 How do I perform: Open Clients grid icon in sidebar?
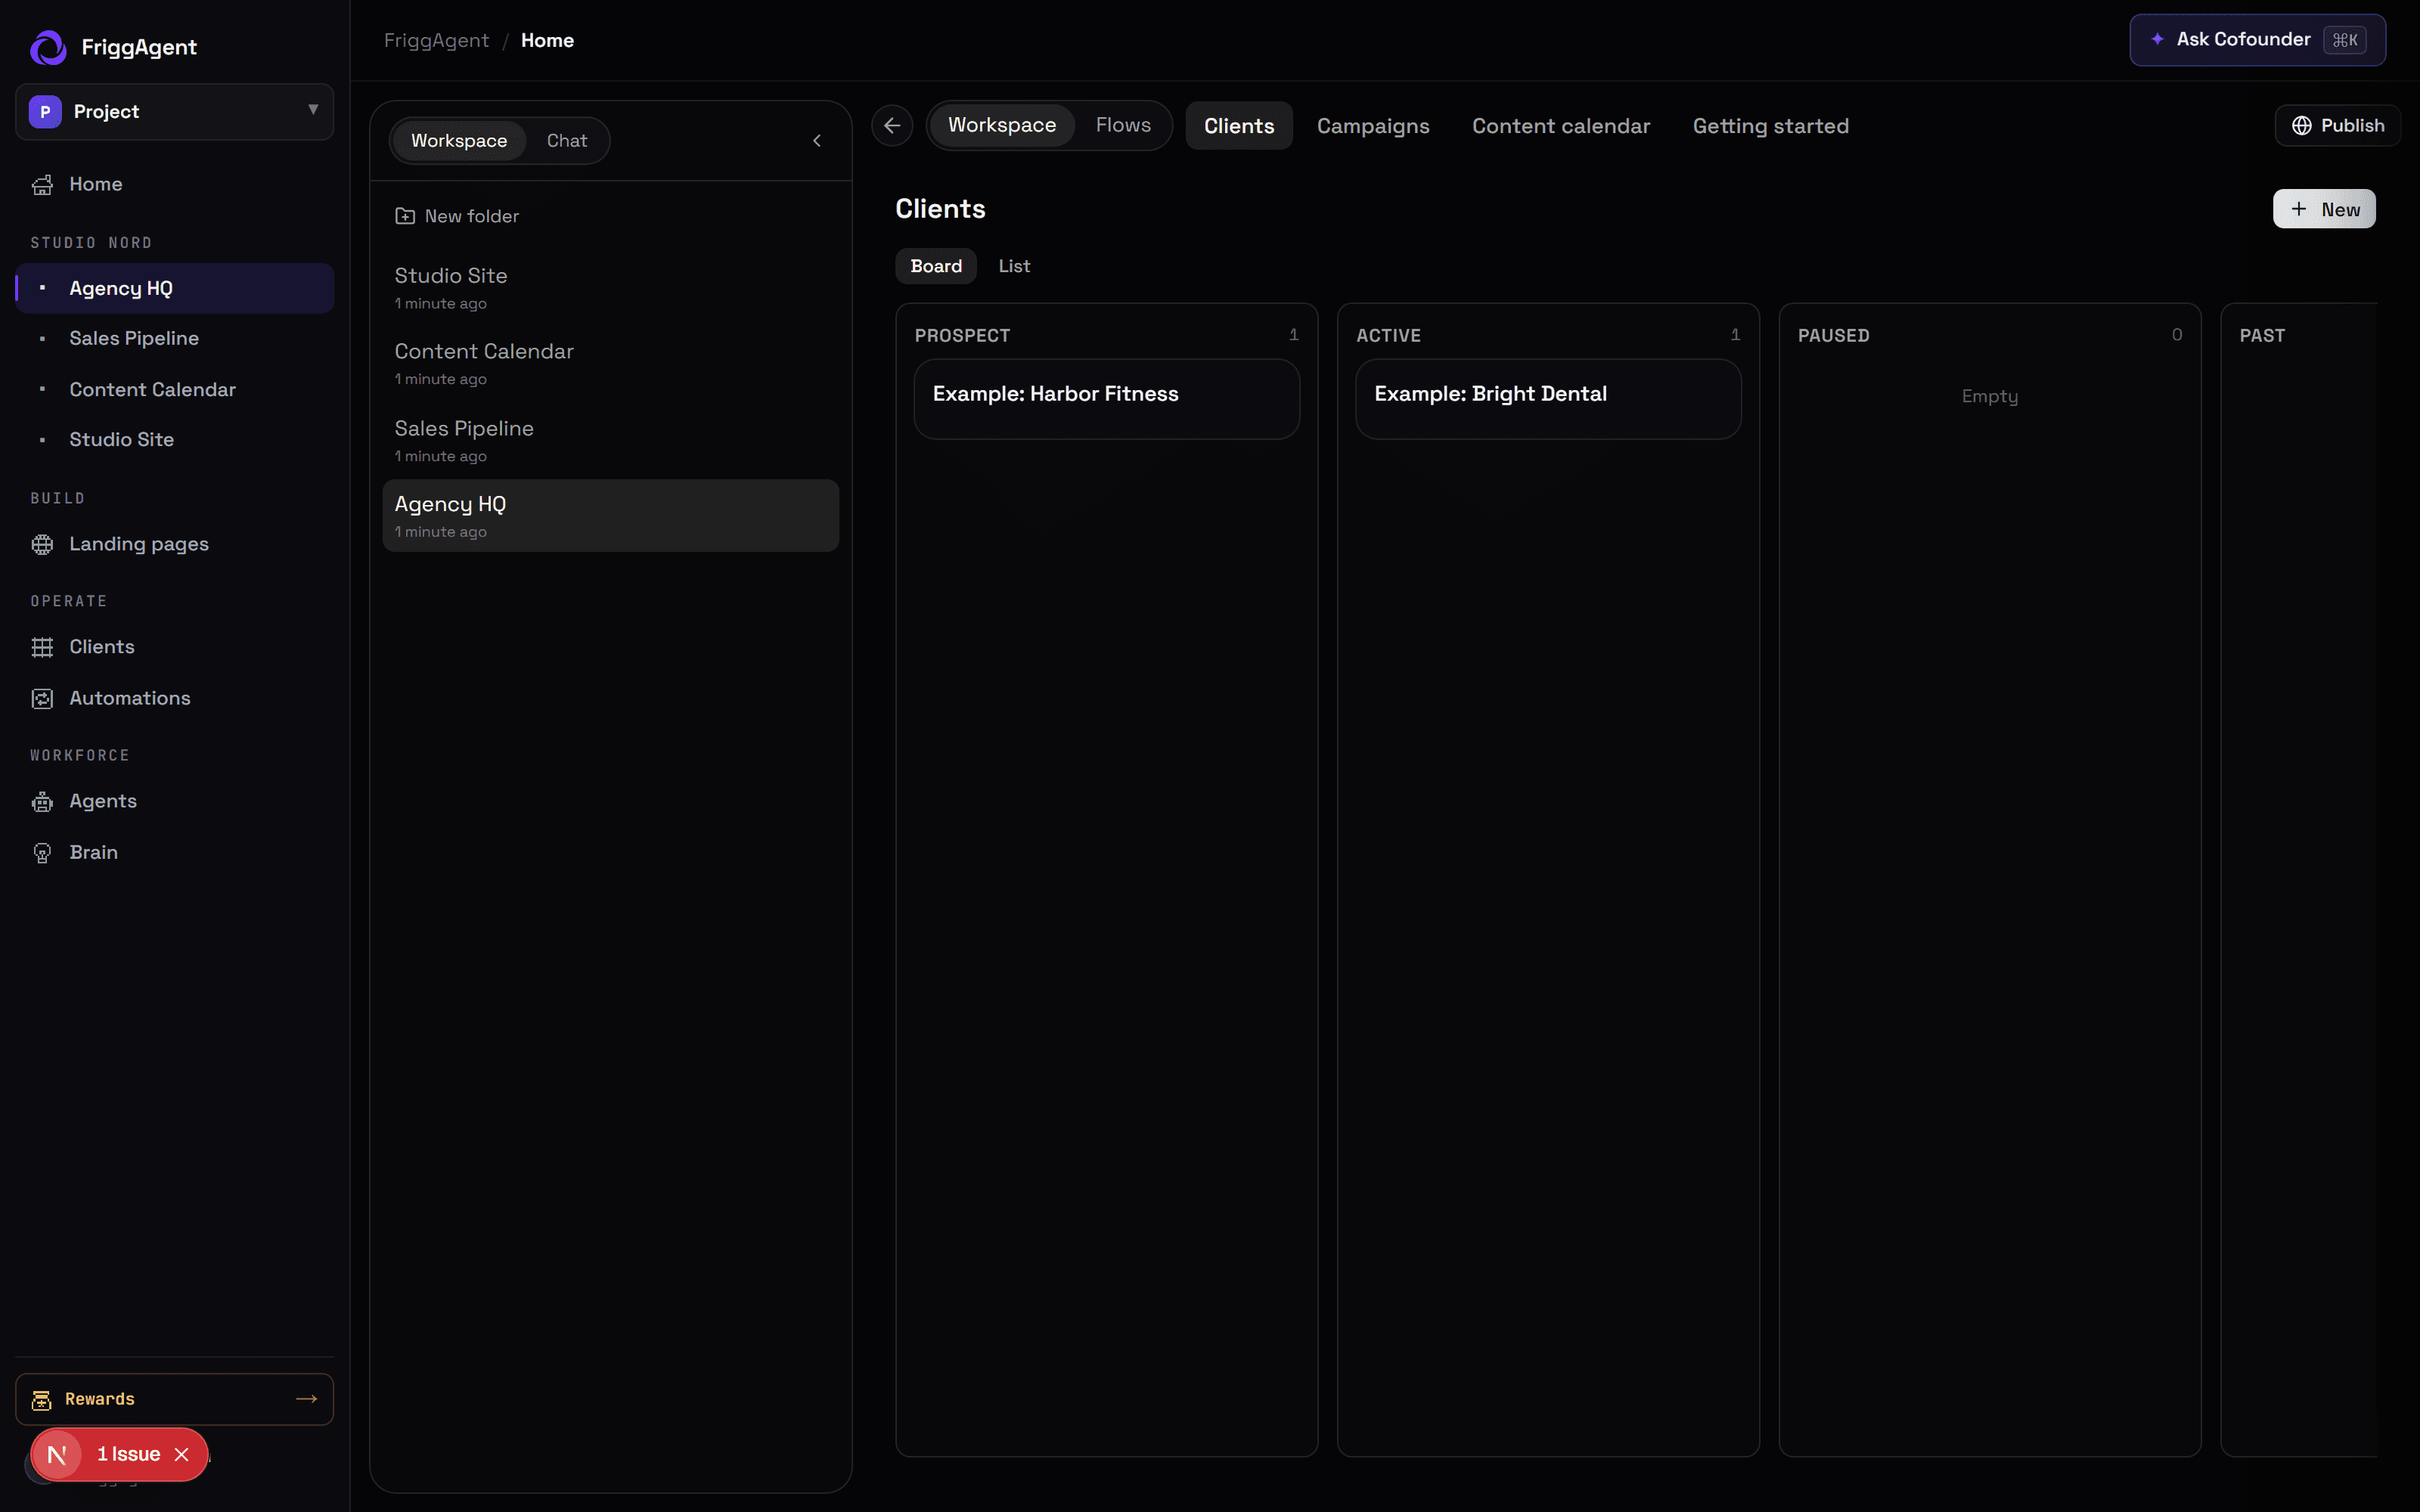pos(42,648)
